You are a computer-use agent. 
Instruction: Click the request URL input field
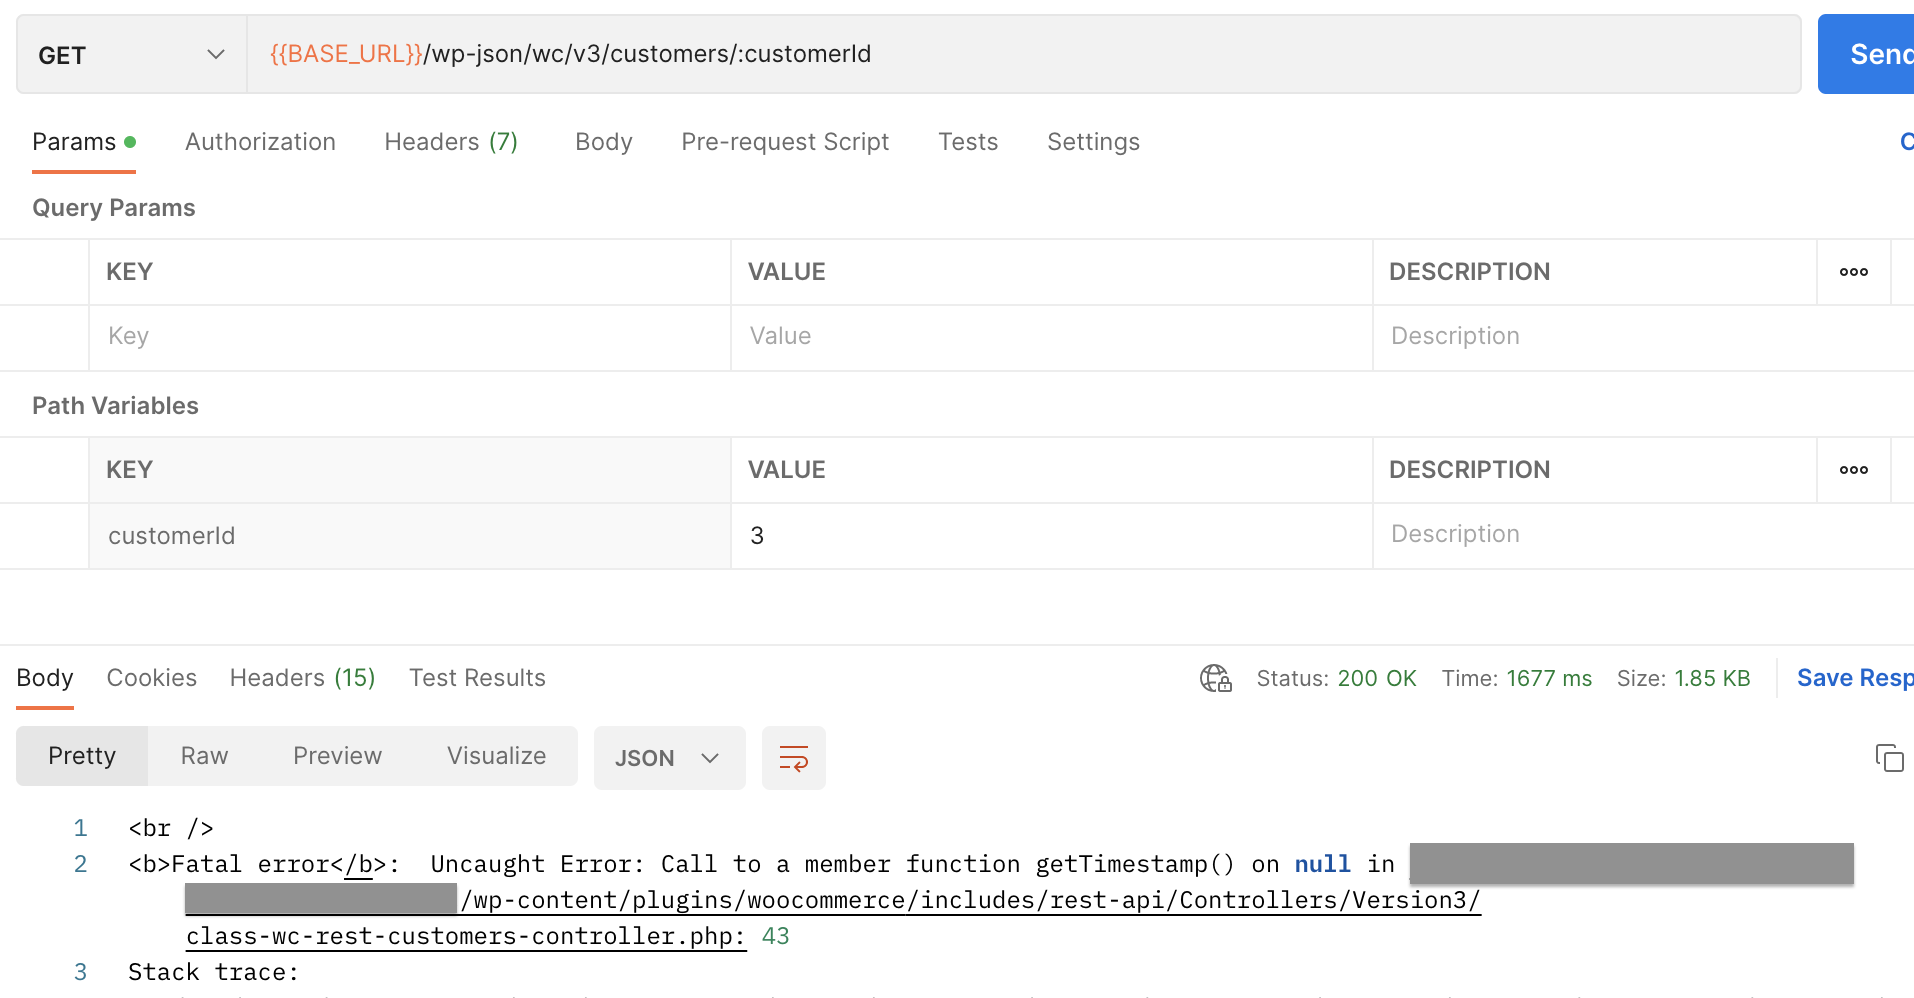point(1024,54)
